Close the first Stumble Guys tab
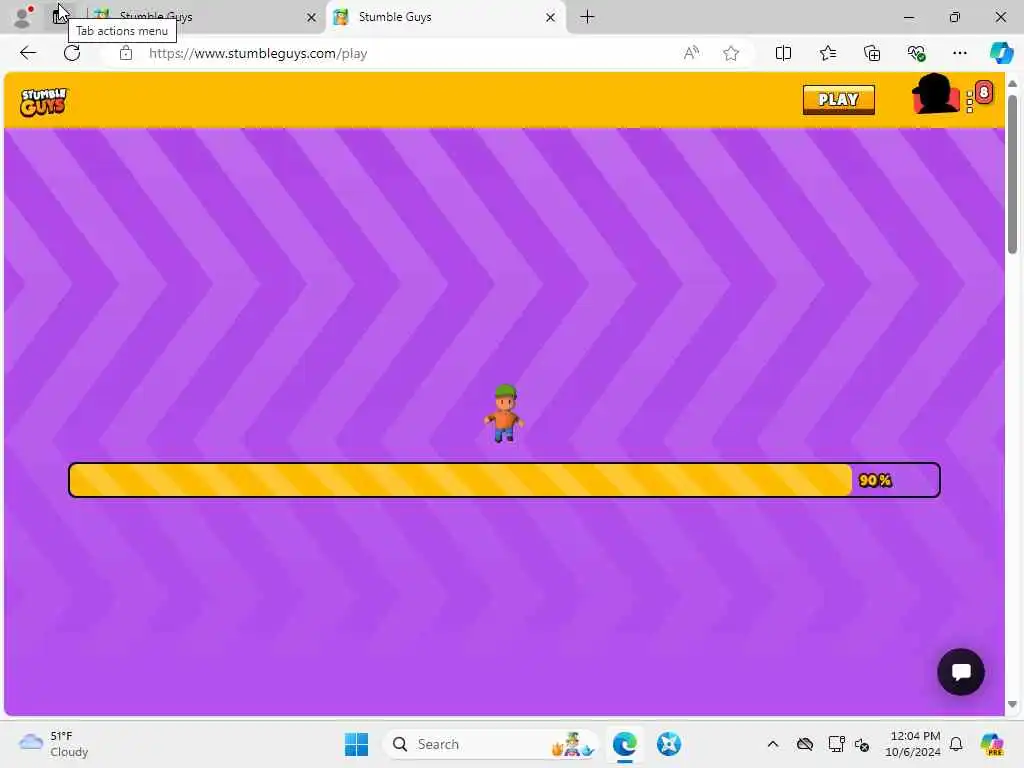Viewport: 1024px width, 768px height. pos(312,18)
